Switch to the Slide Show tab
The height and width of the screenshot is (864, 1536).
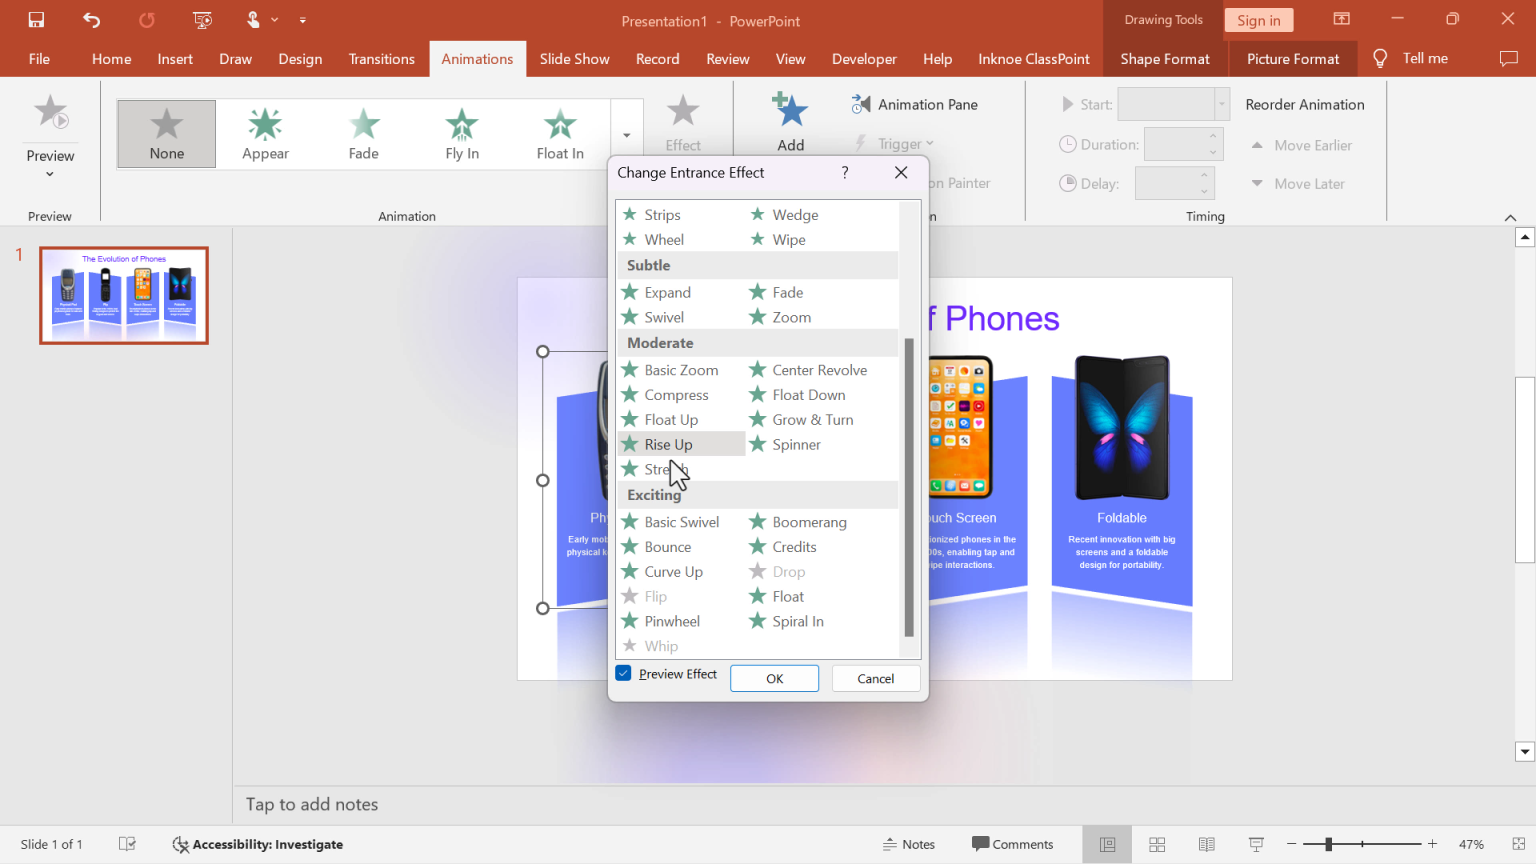point(574,58)
